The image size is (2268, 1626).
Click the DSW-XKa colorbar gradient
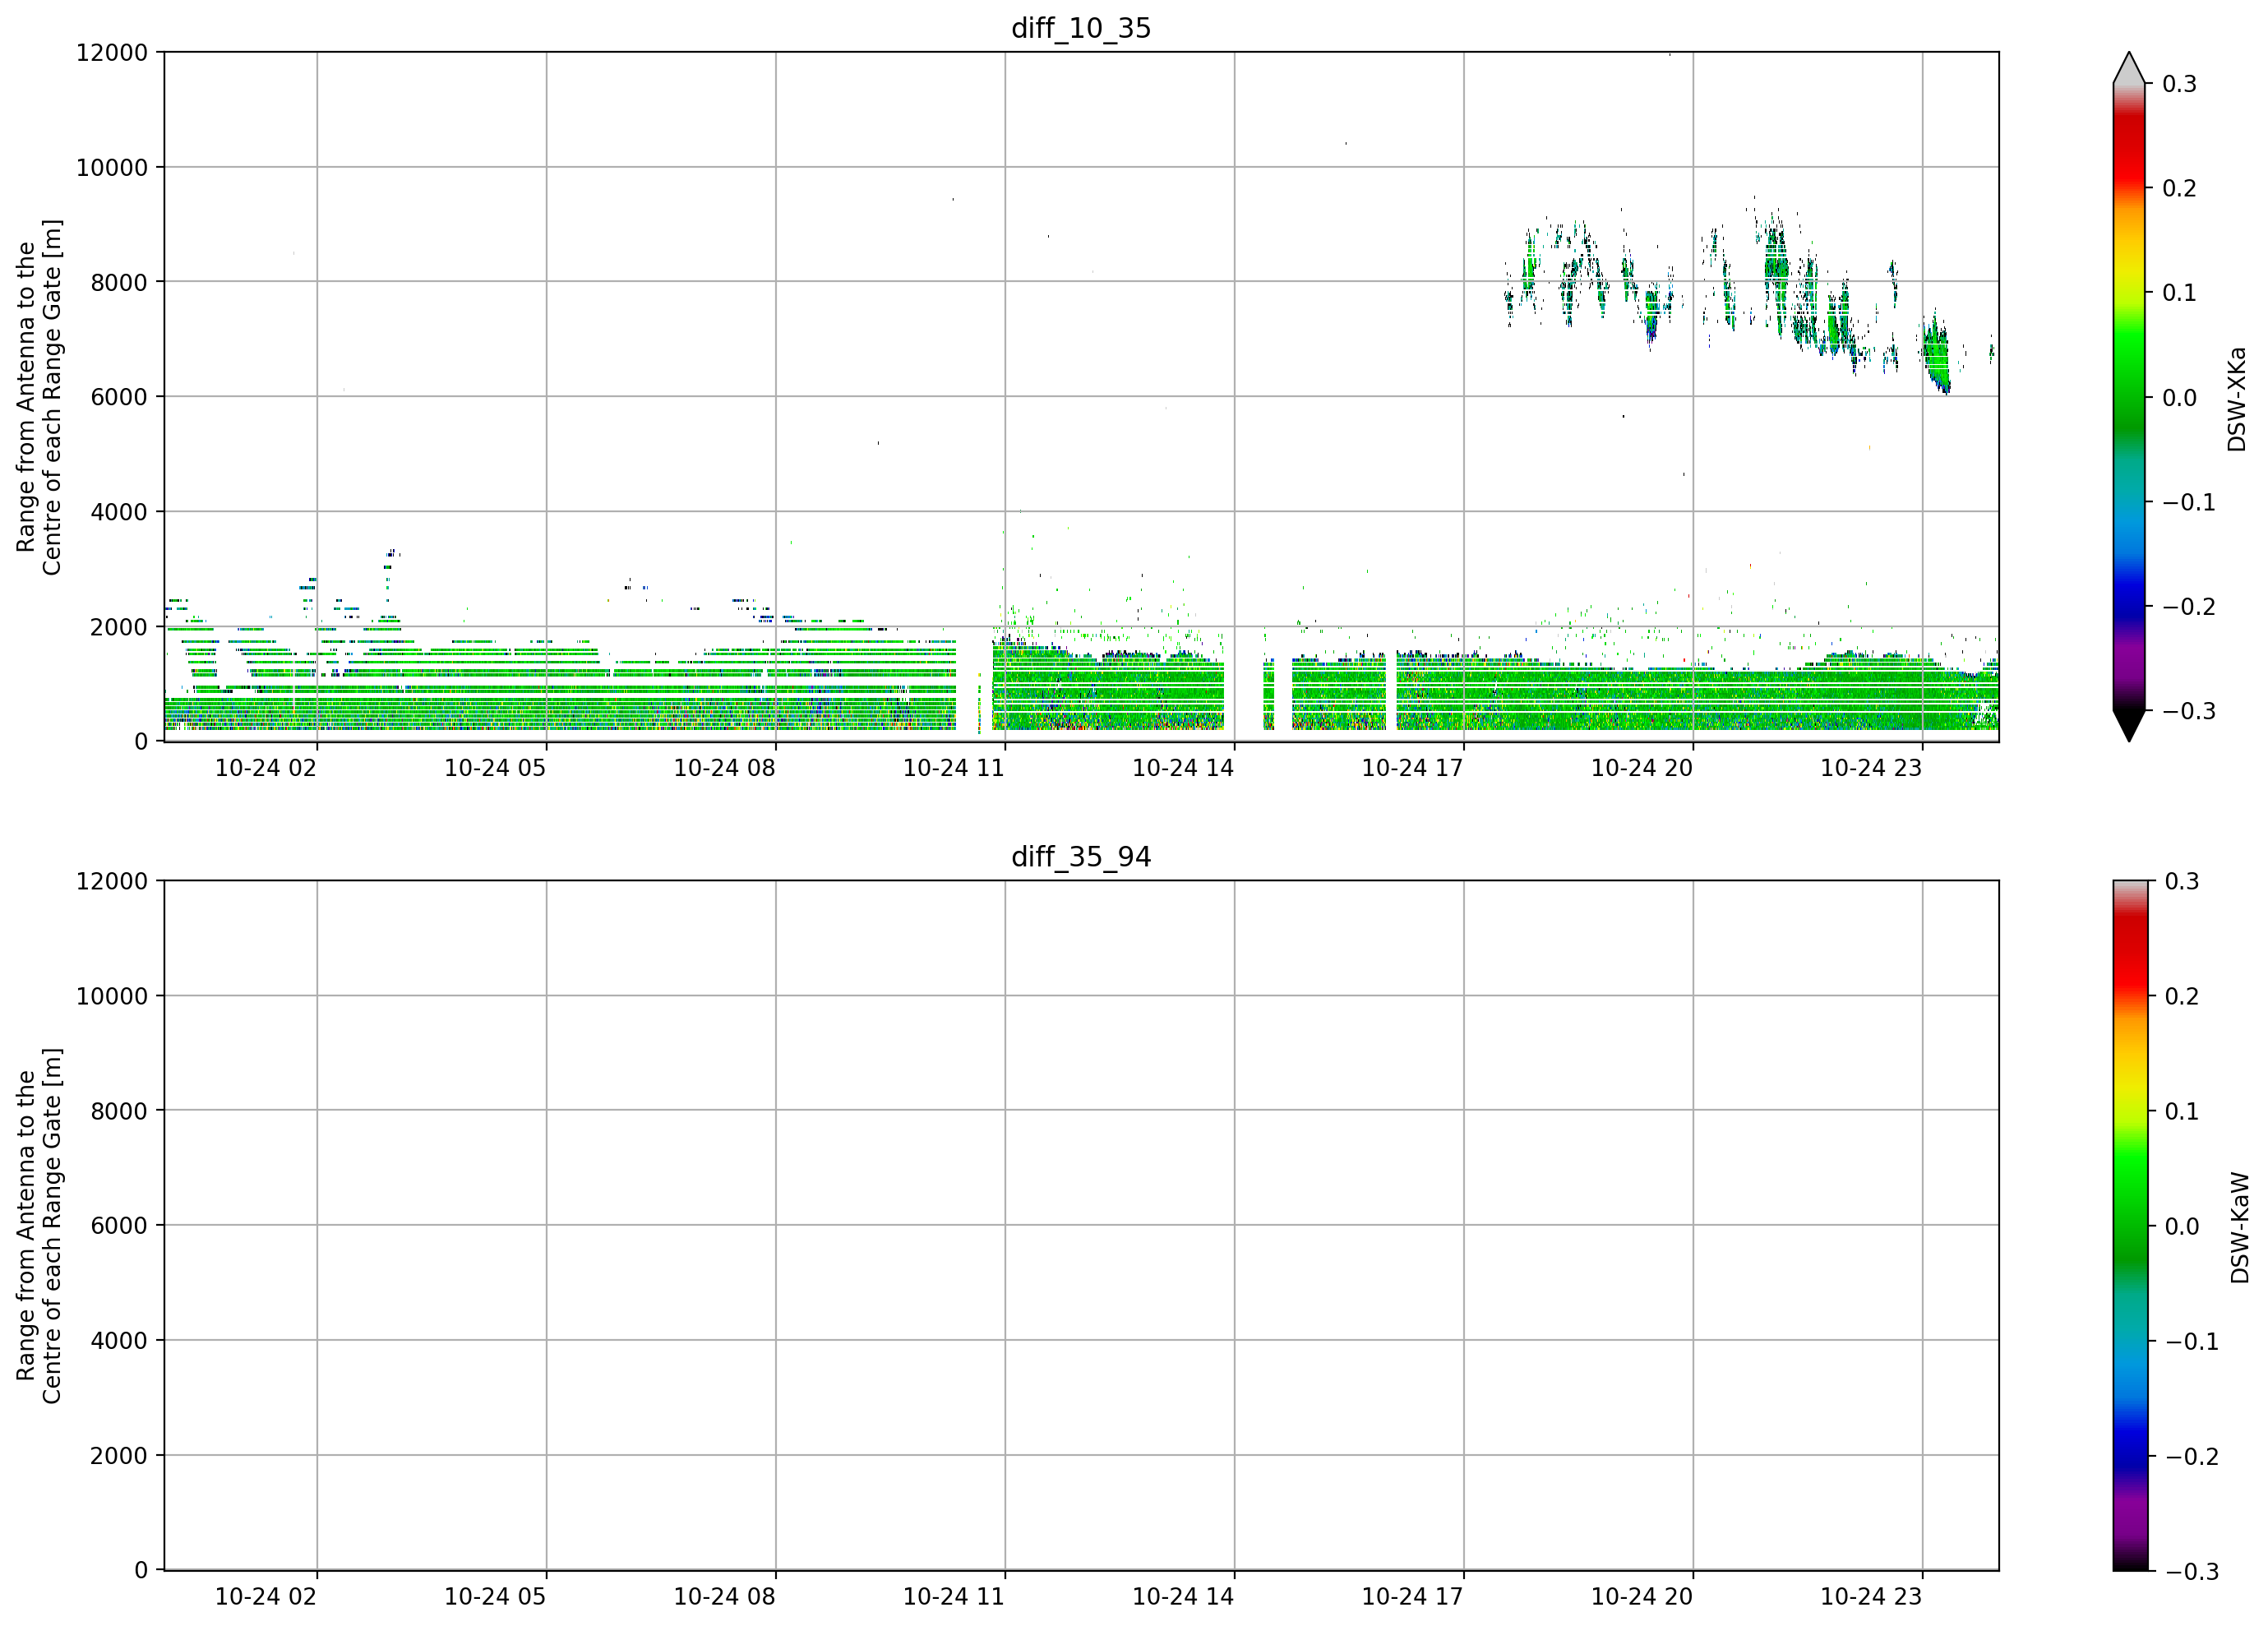(2129, 397)
